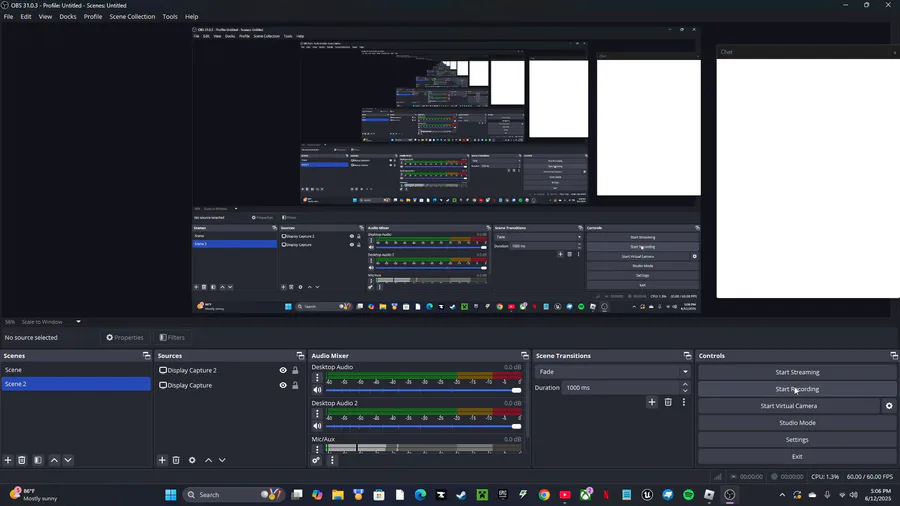
Task: Mute Desktop Audio speaker icon
Action: coord(317,390)
